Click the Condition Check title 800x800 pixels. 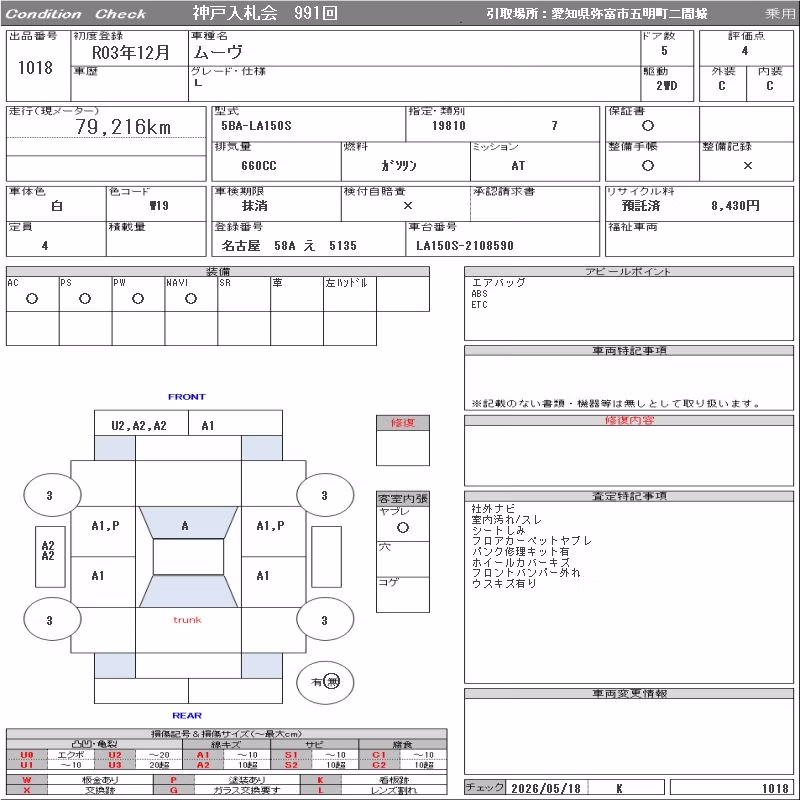(76, 14)
